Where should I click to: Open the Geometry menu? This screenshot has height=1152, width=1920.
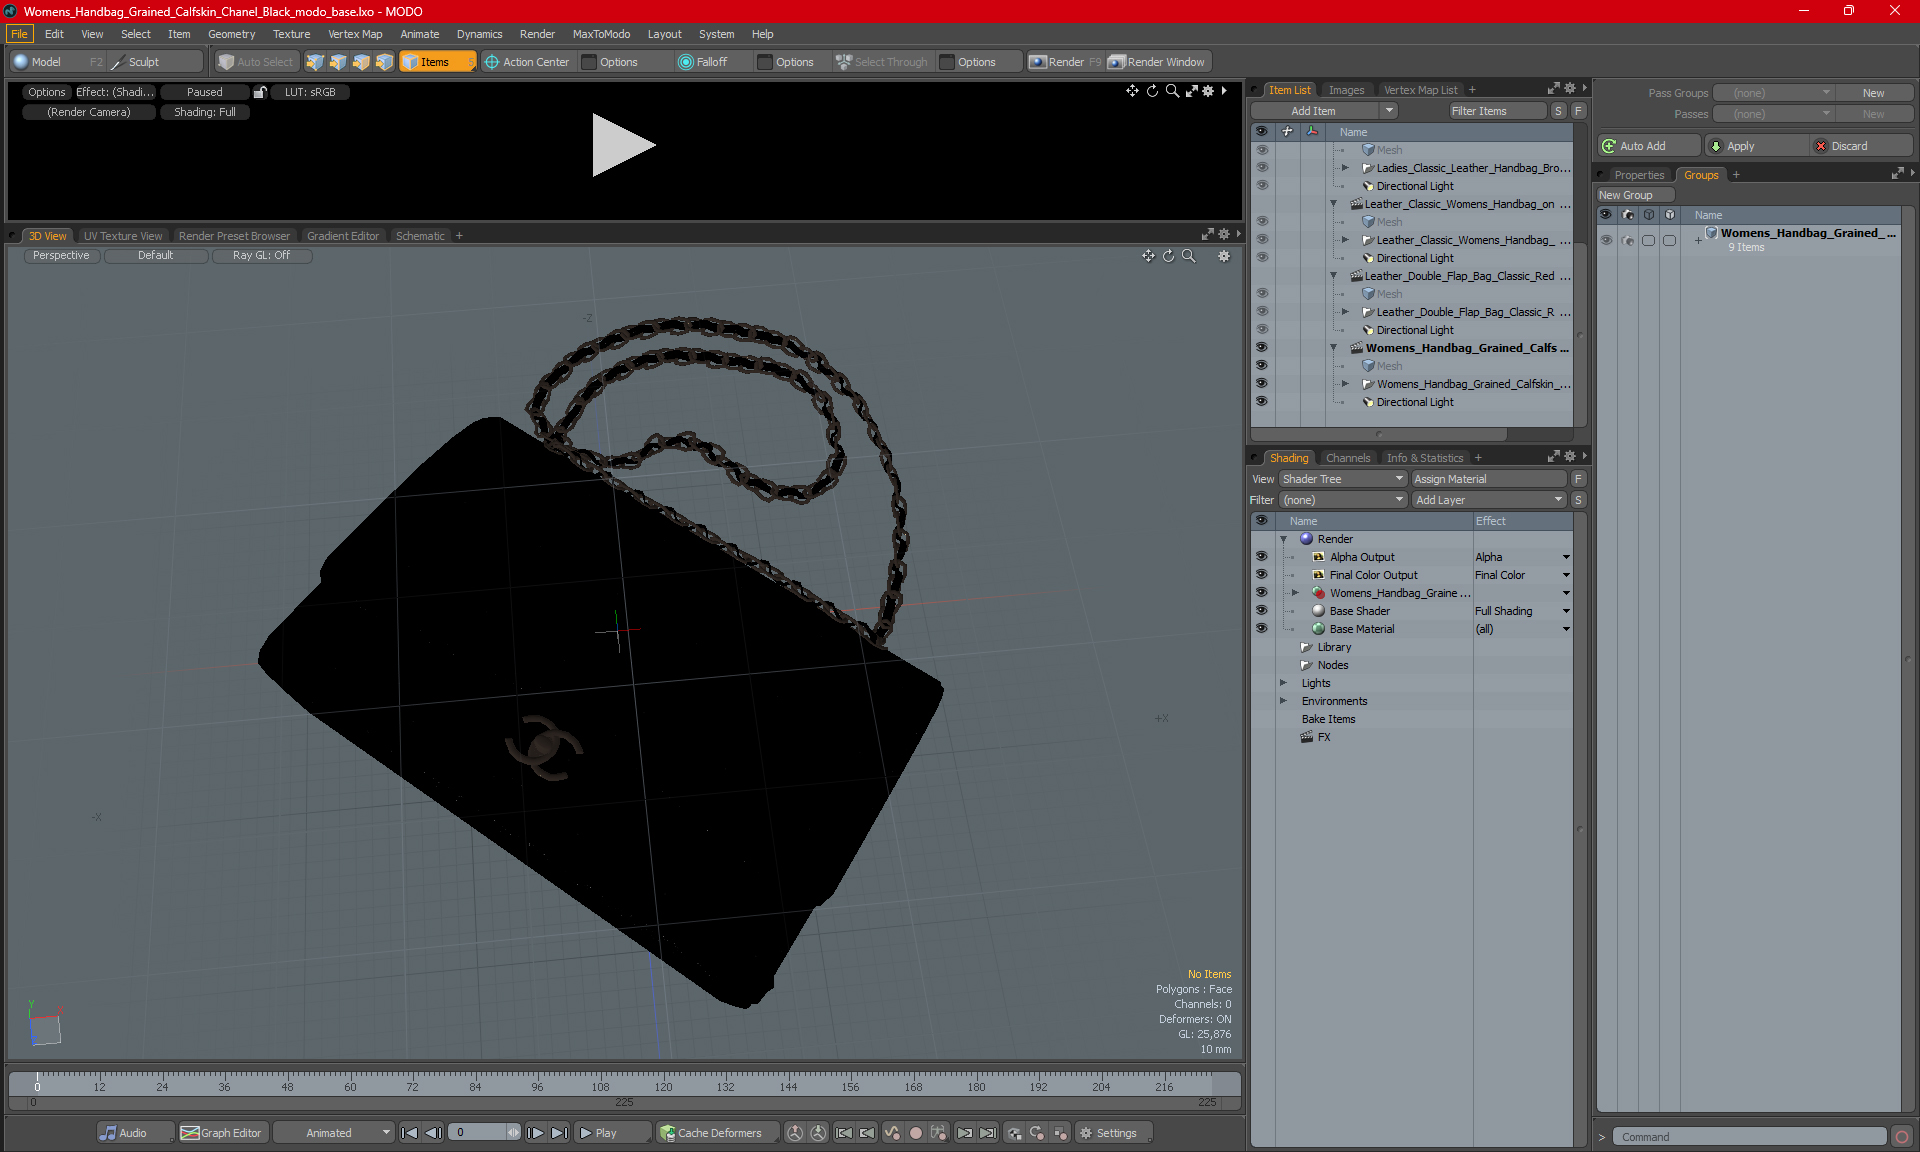pyautogui.click(x=231, y=34)
